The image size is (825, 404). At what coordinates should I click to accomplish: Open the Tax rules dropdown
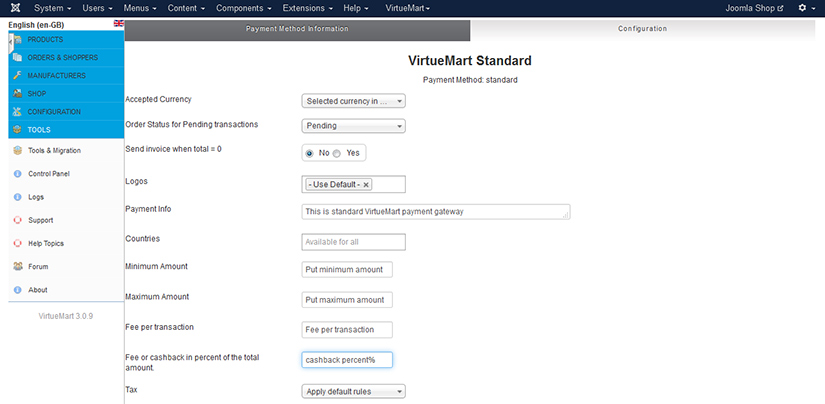click(353, 391)
